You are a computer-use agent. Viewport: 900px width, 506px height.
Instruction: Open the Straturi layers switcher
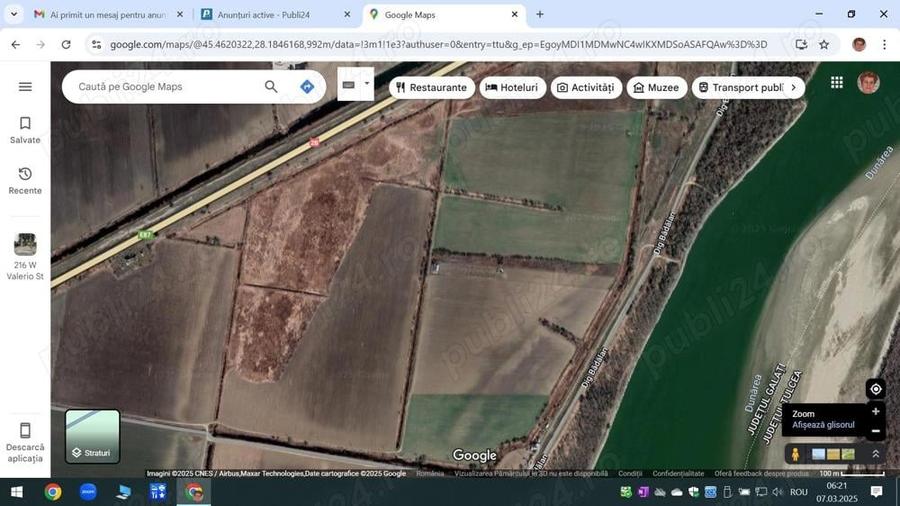coord(92,436)
